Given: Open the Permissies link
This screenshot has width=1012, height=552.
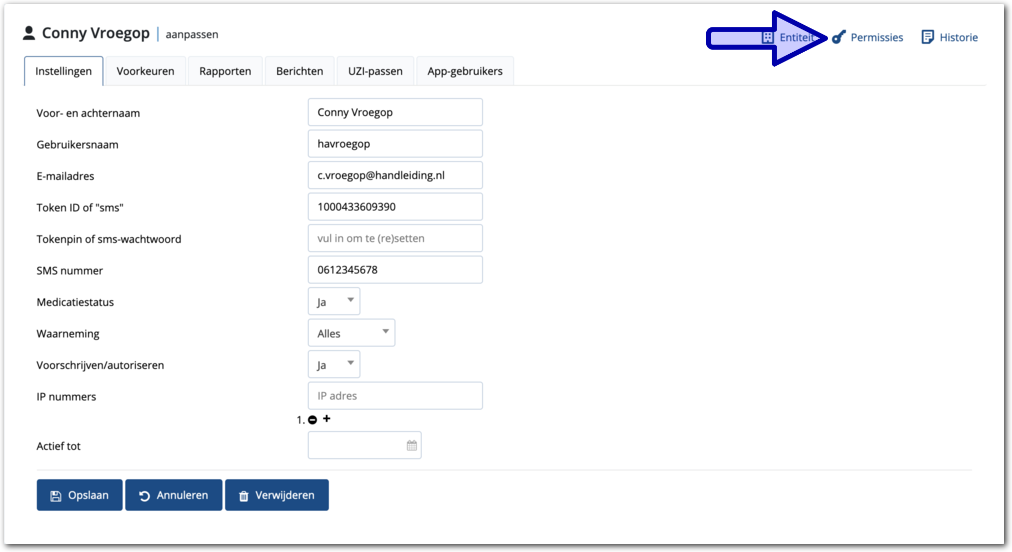Looking at the screenshot, I should pos(876,38).
